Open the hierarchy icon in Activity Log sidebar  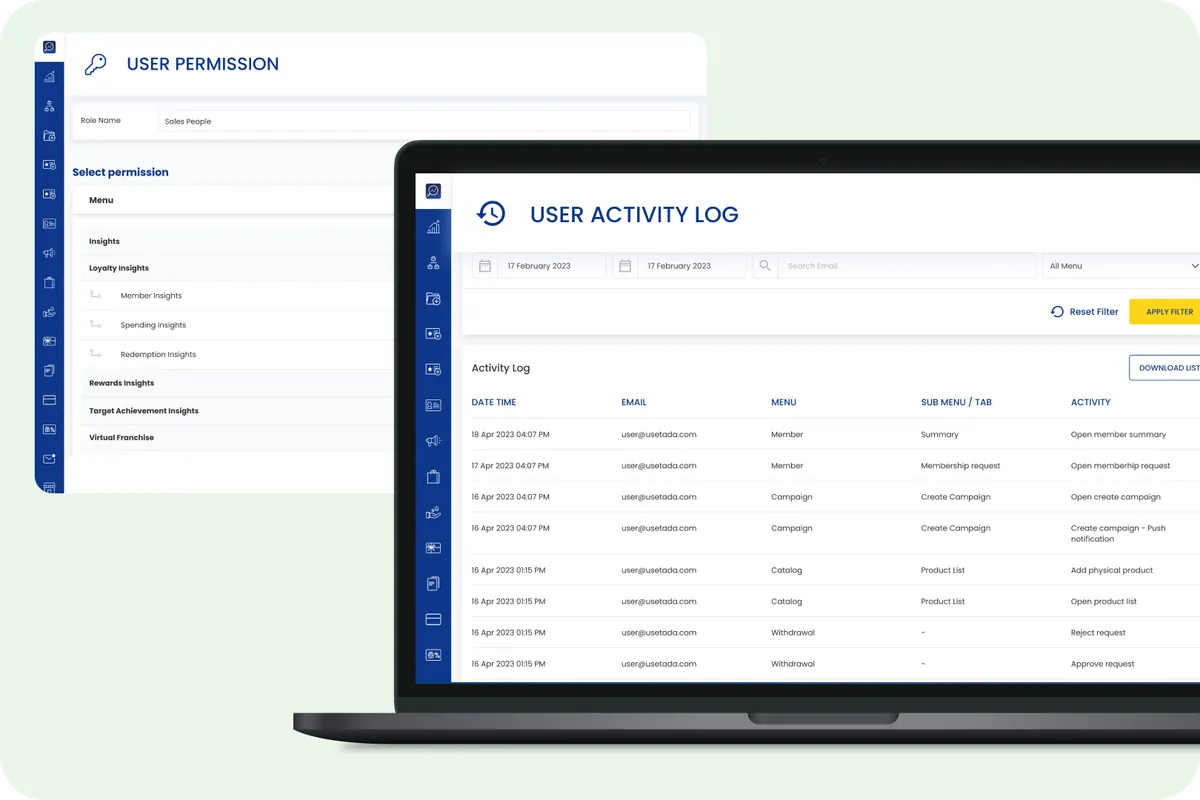(x=433, y=263)
